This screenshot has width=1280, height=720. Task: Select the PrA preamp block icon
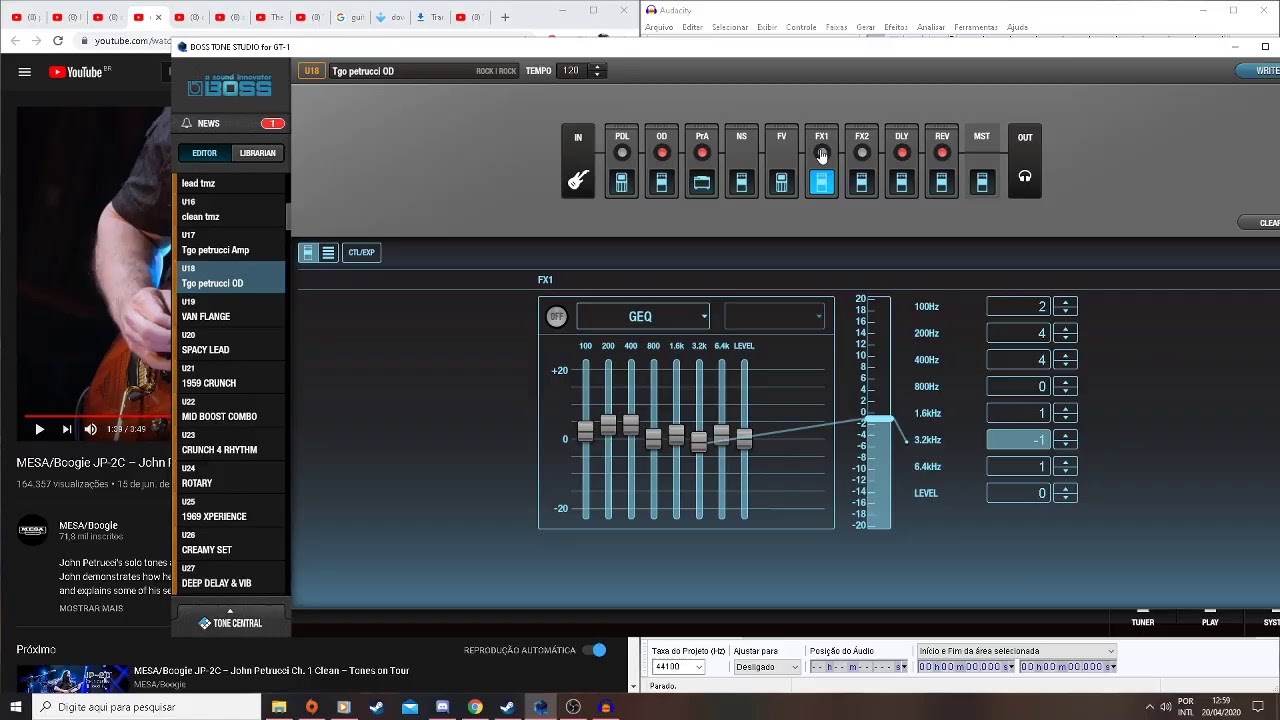click(x=701, y=182)
